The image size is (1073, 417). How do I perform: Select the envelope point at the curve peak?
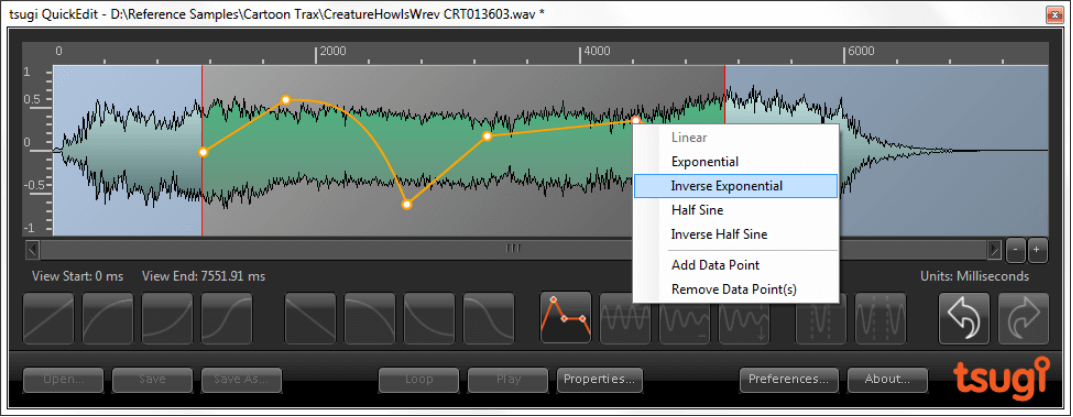pyautogui.click(x=285, y=100)
